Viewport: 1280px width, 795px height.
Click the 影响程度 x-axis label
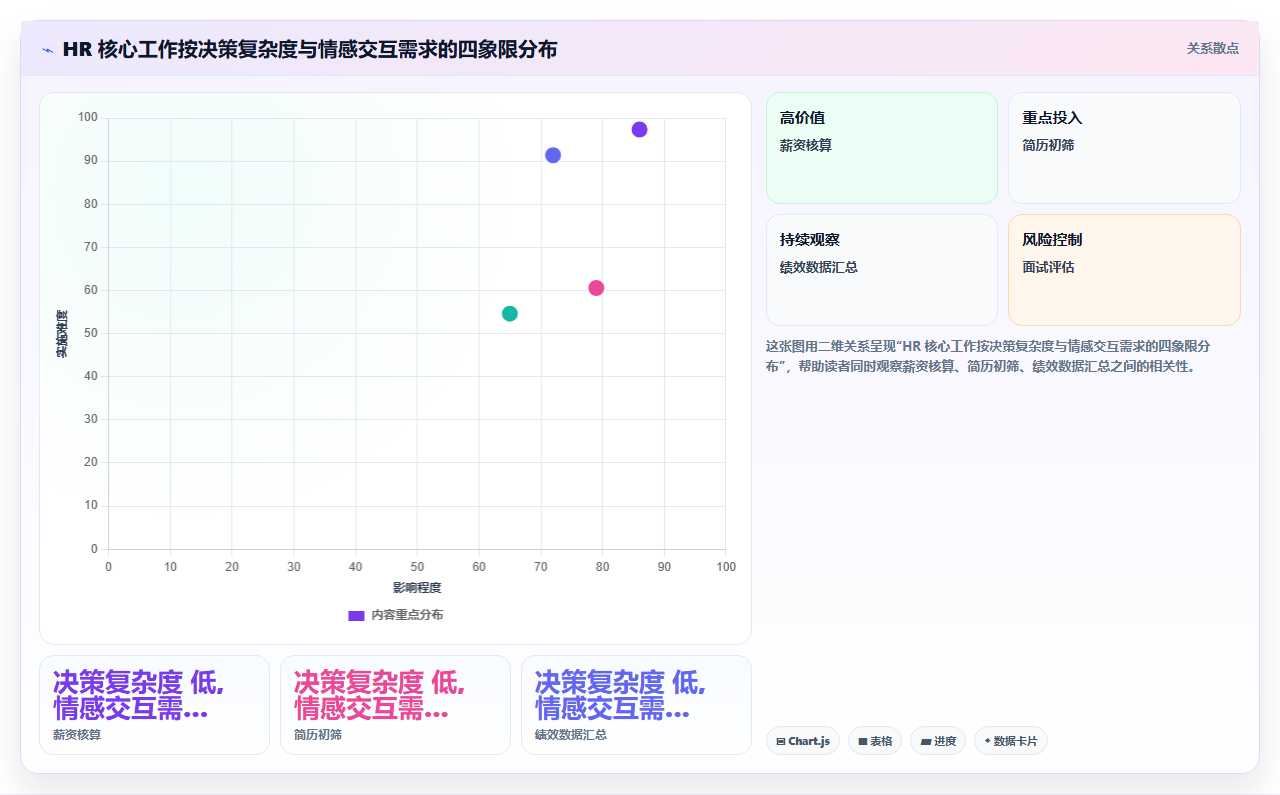tap(417, 587)
